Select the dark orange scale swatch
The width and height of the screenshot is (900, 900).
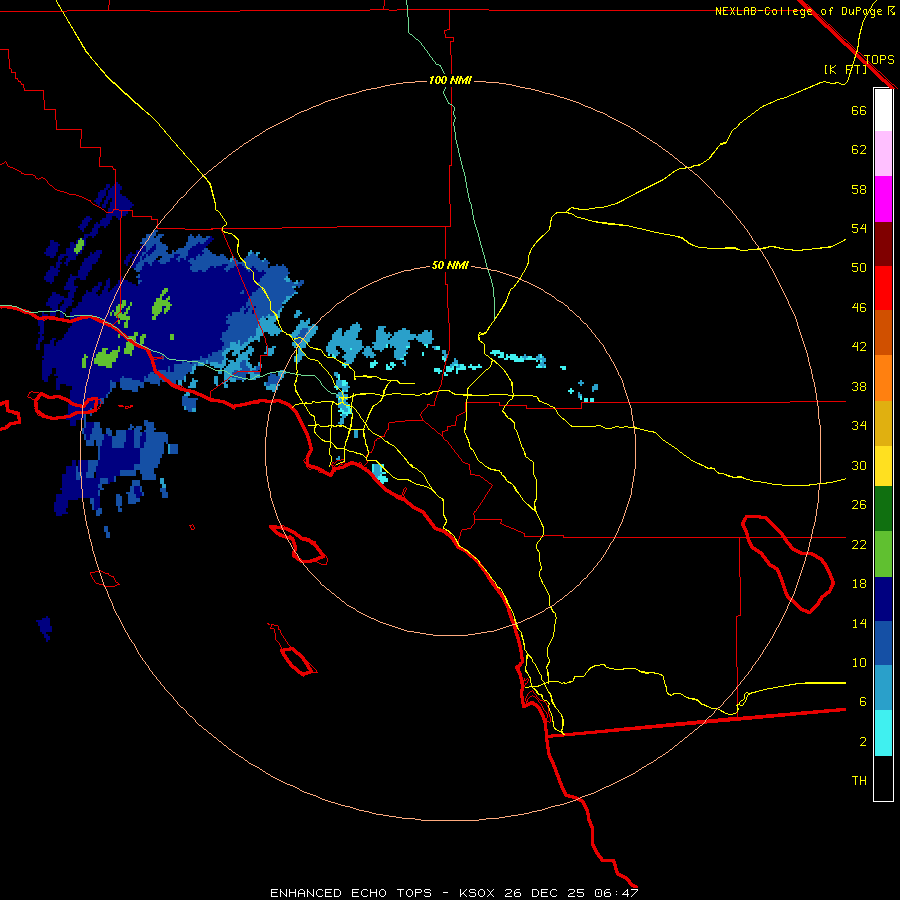coord(883,333)
